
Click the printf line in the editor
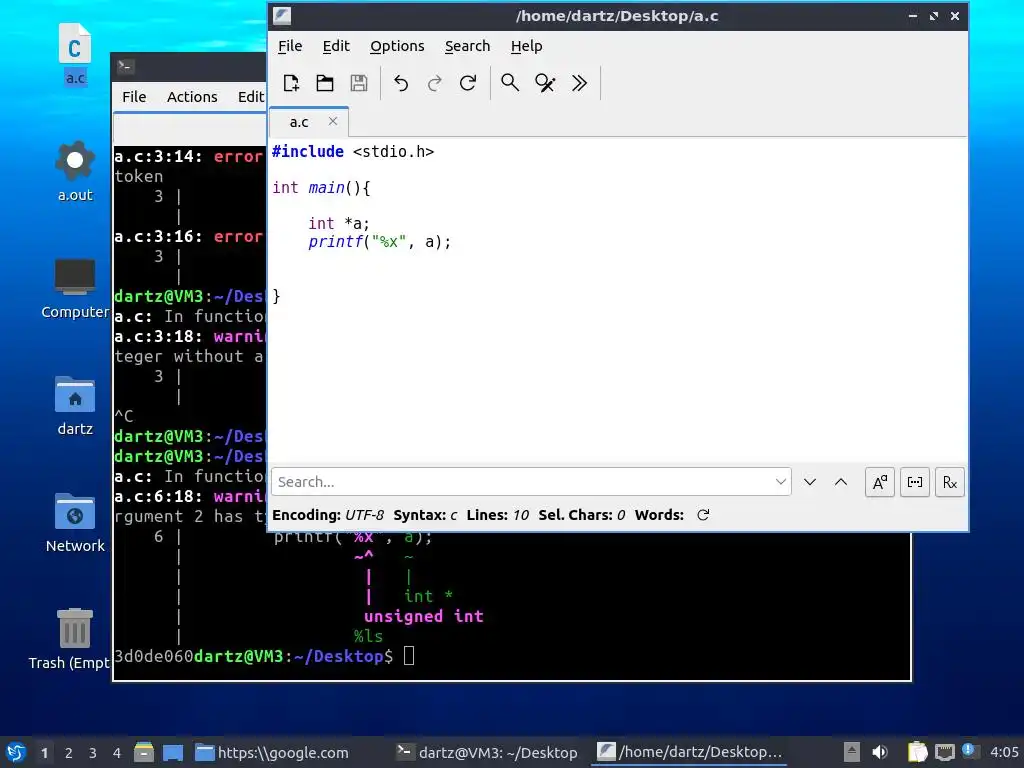379,242
